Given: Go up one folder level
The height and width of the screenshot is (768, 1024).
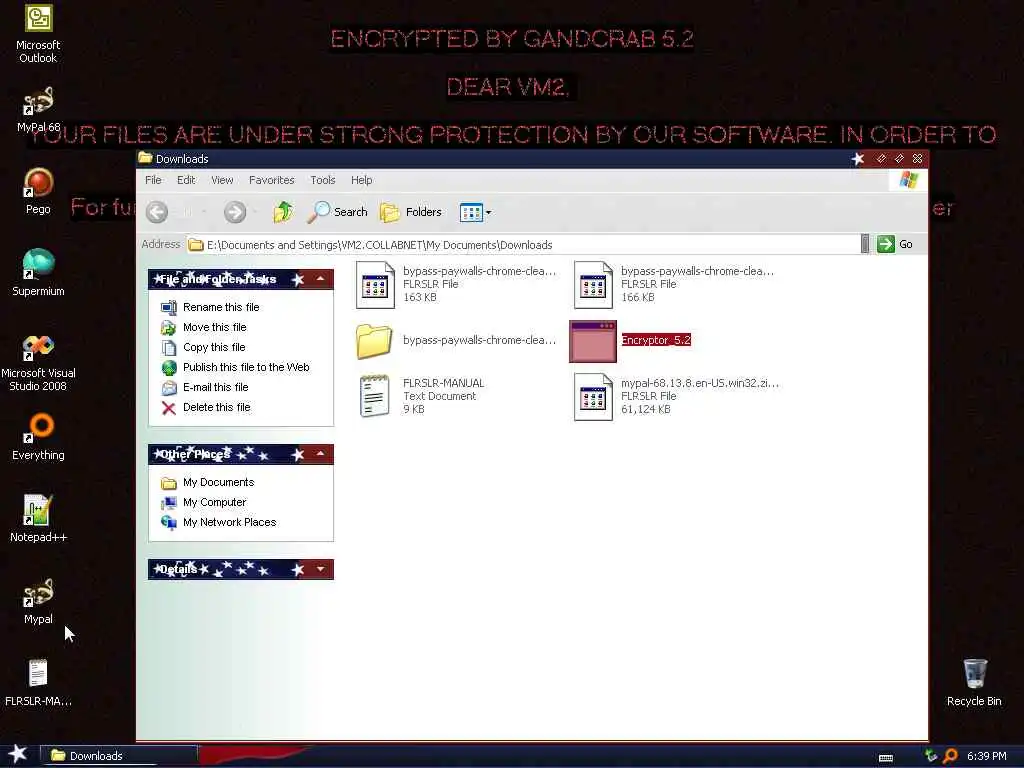Looking at the screenshot, I should [x=283, y=212].
